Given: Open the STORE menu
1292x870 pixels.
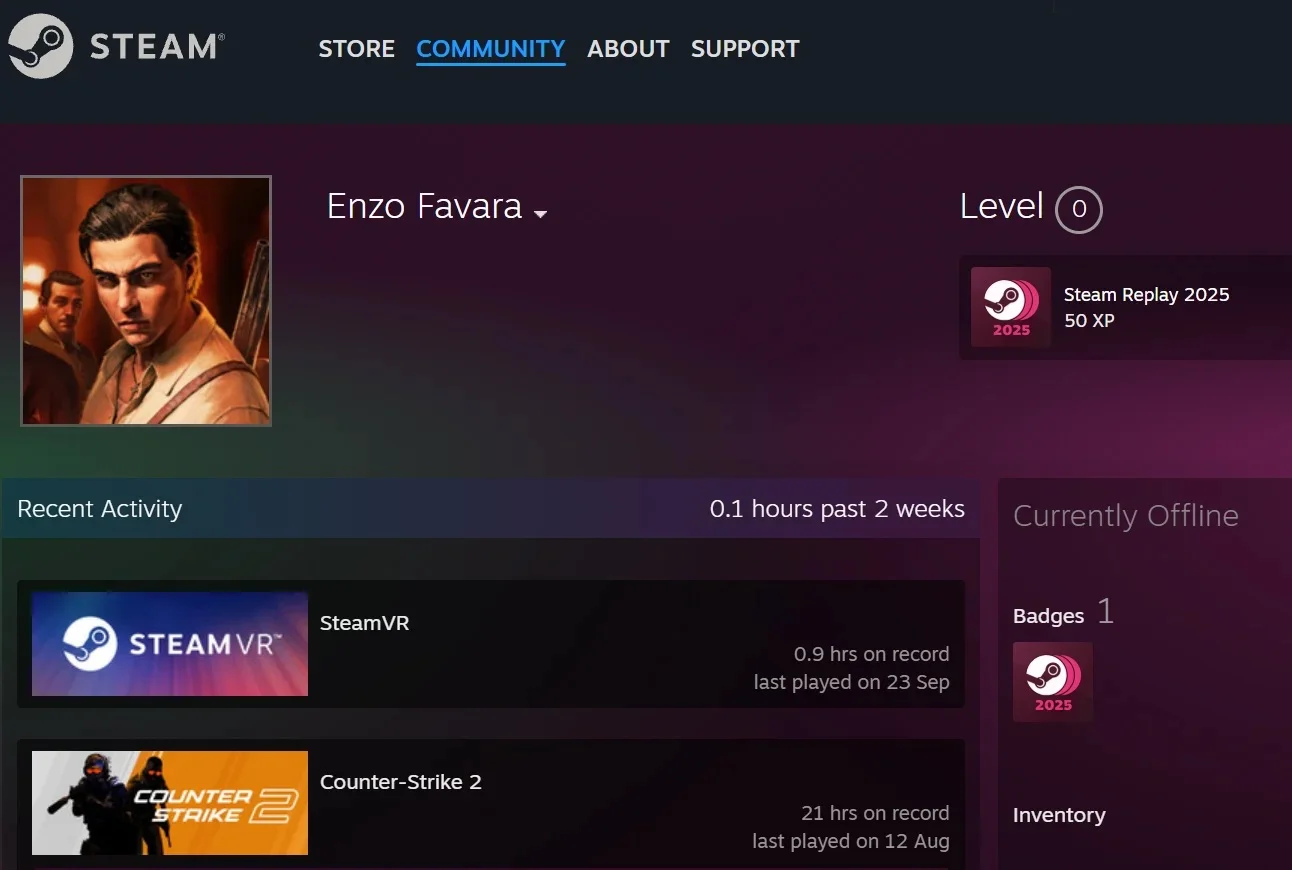Looking at the screenshot, I should pyautogui.click(x=356, y=49).
